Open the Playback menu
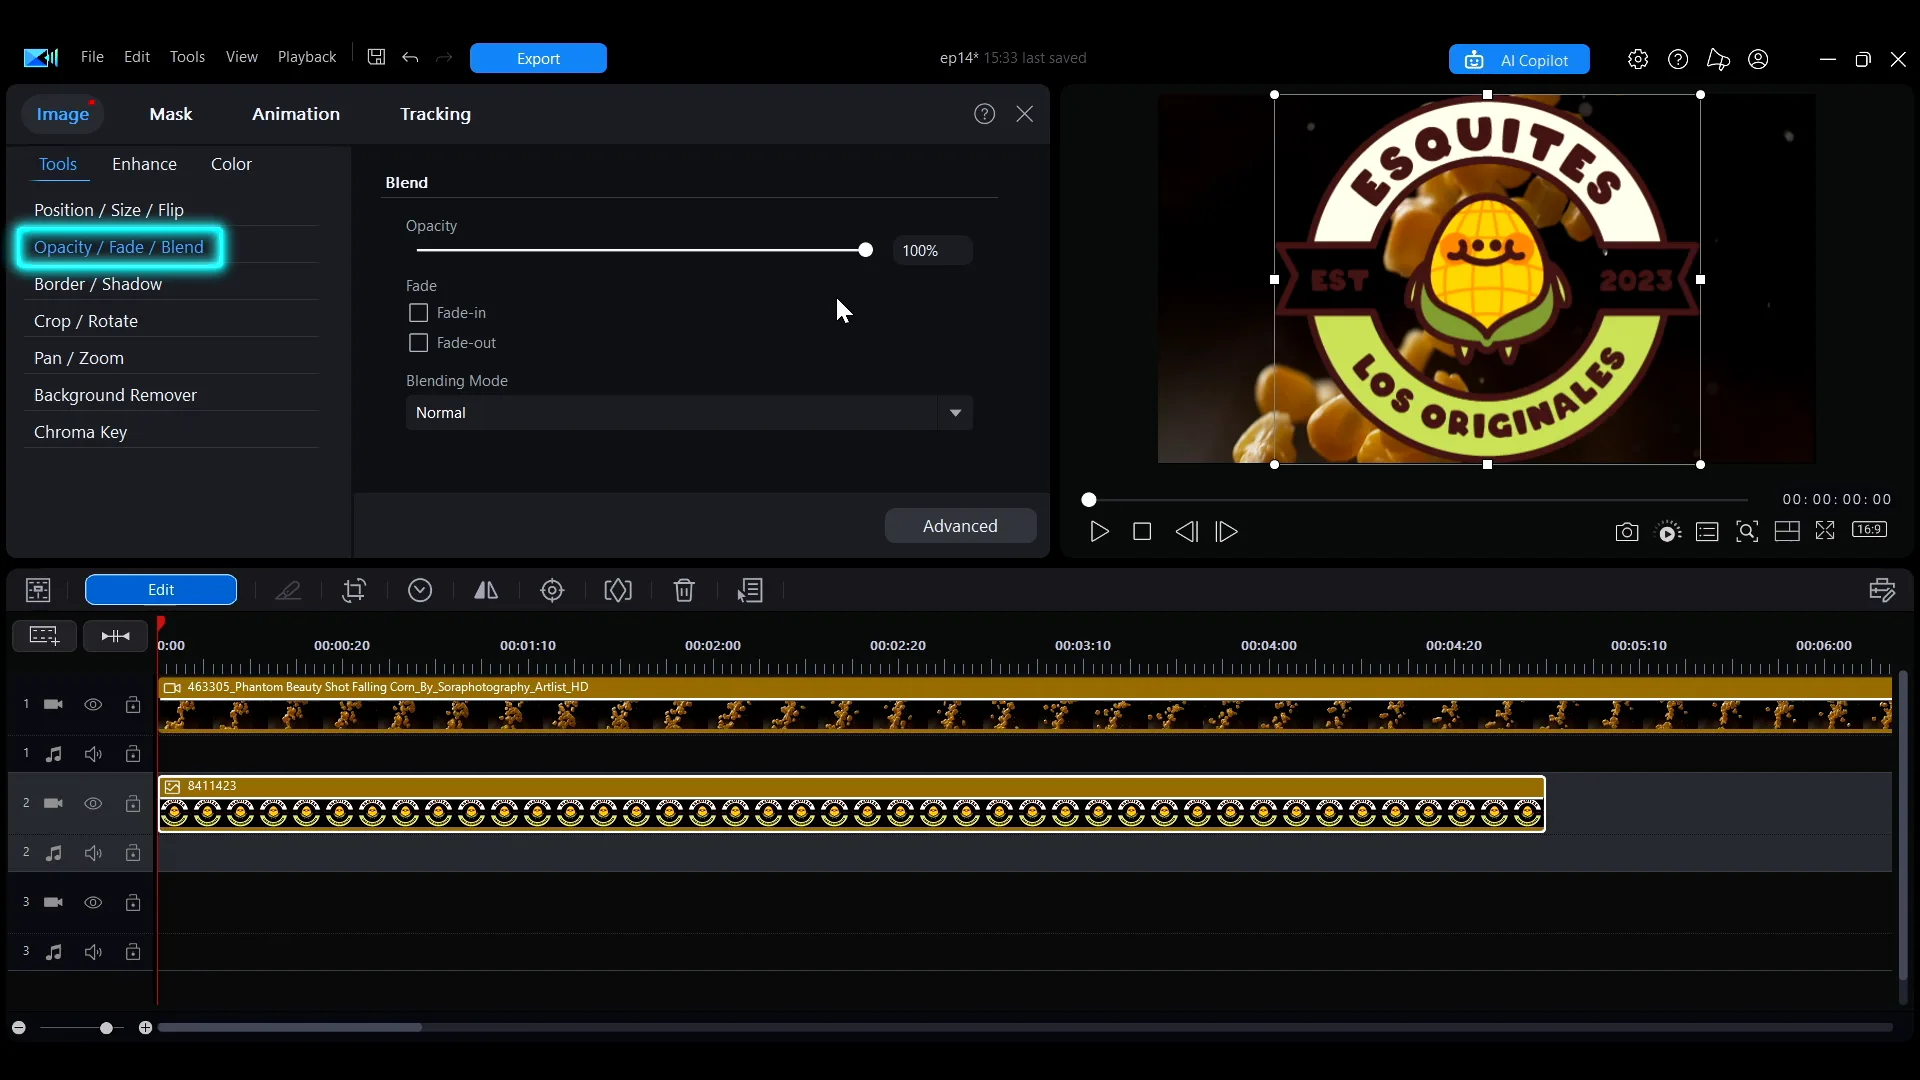 307,57
